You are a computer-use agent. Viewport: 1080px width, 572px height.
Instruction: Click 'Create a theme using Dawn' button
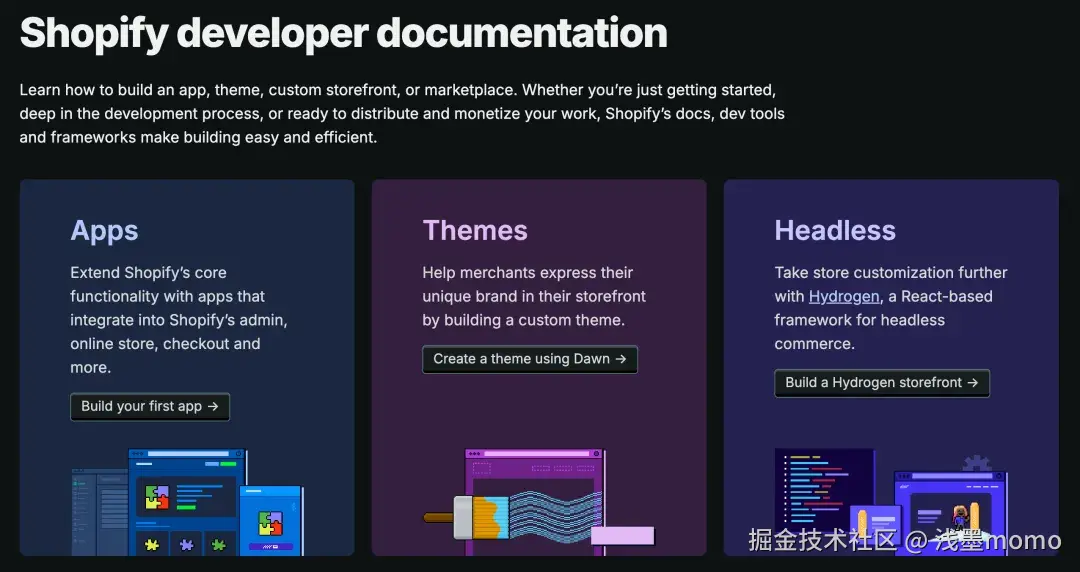530,359
